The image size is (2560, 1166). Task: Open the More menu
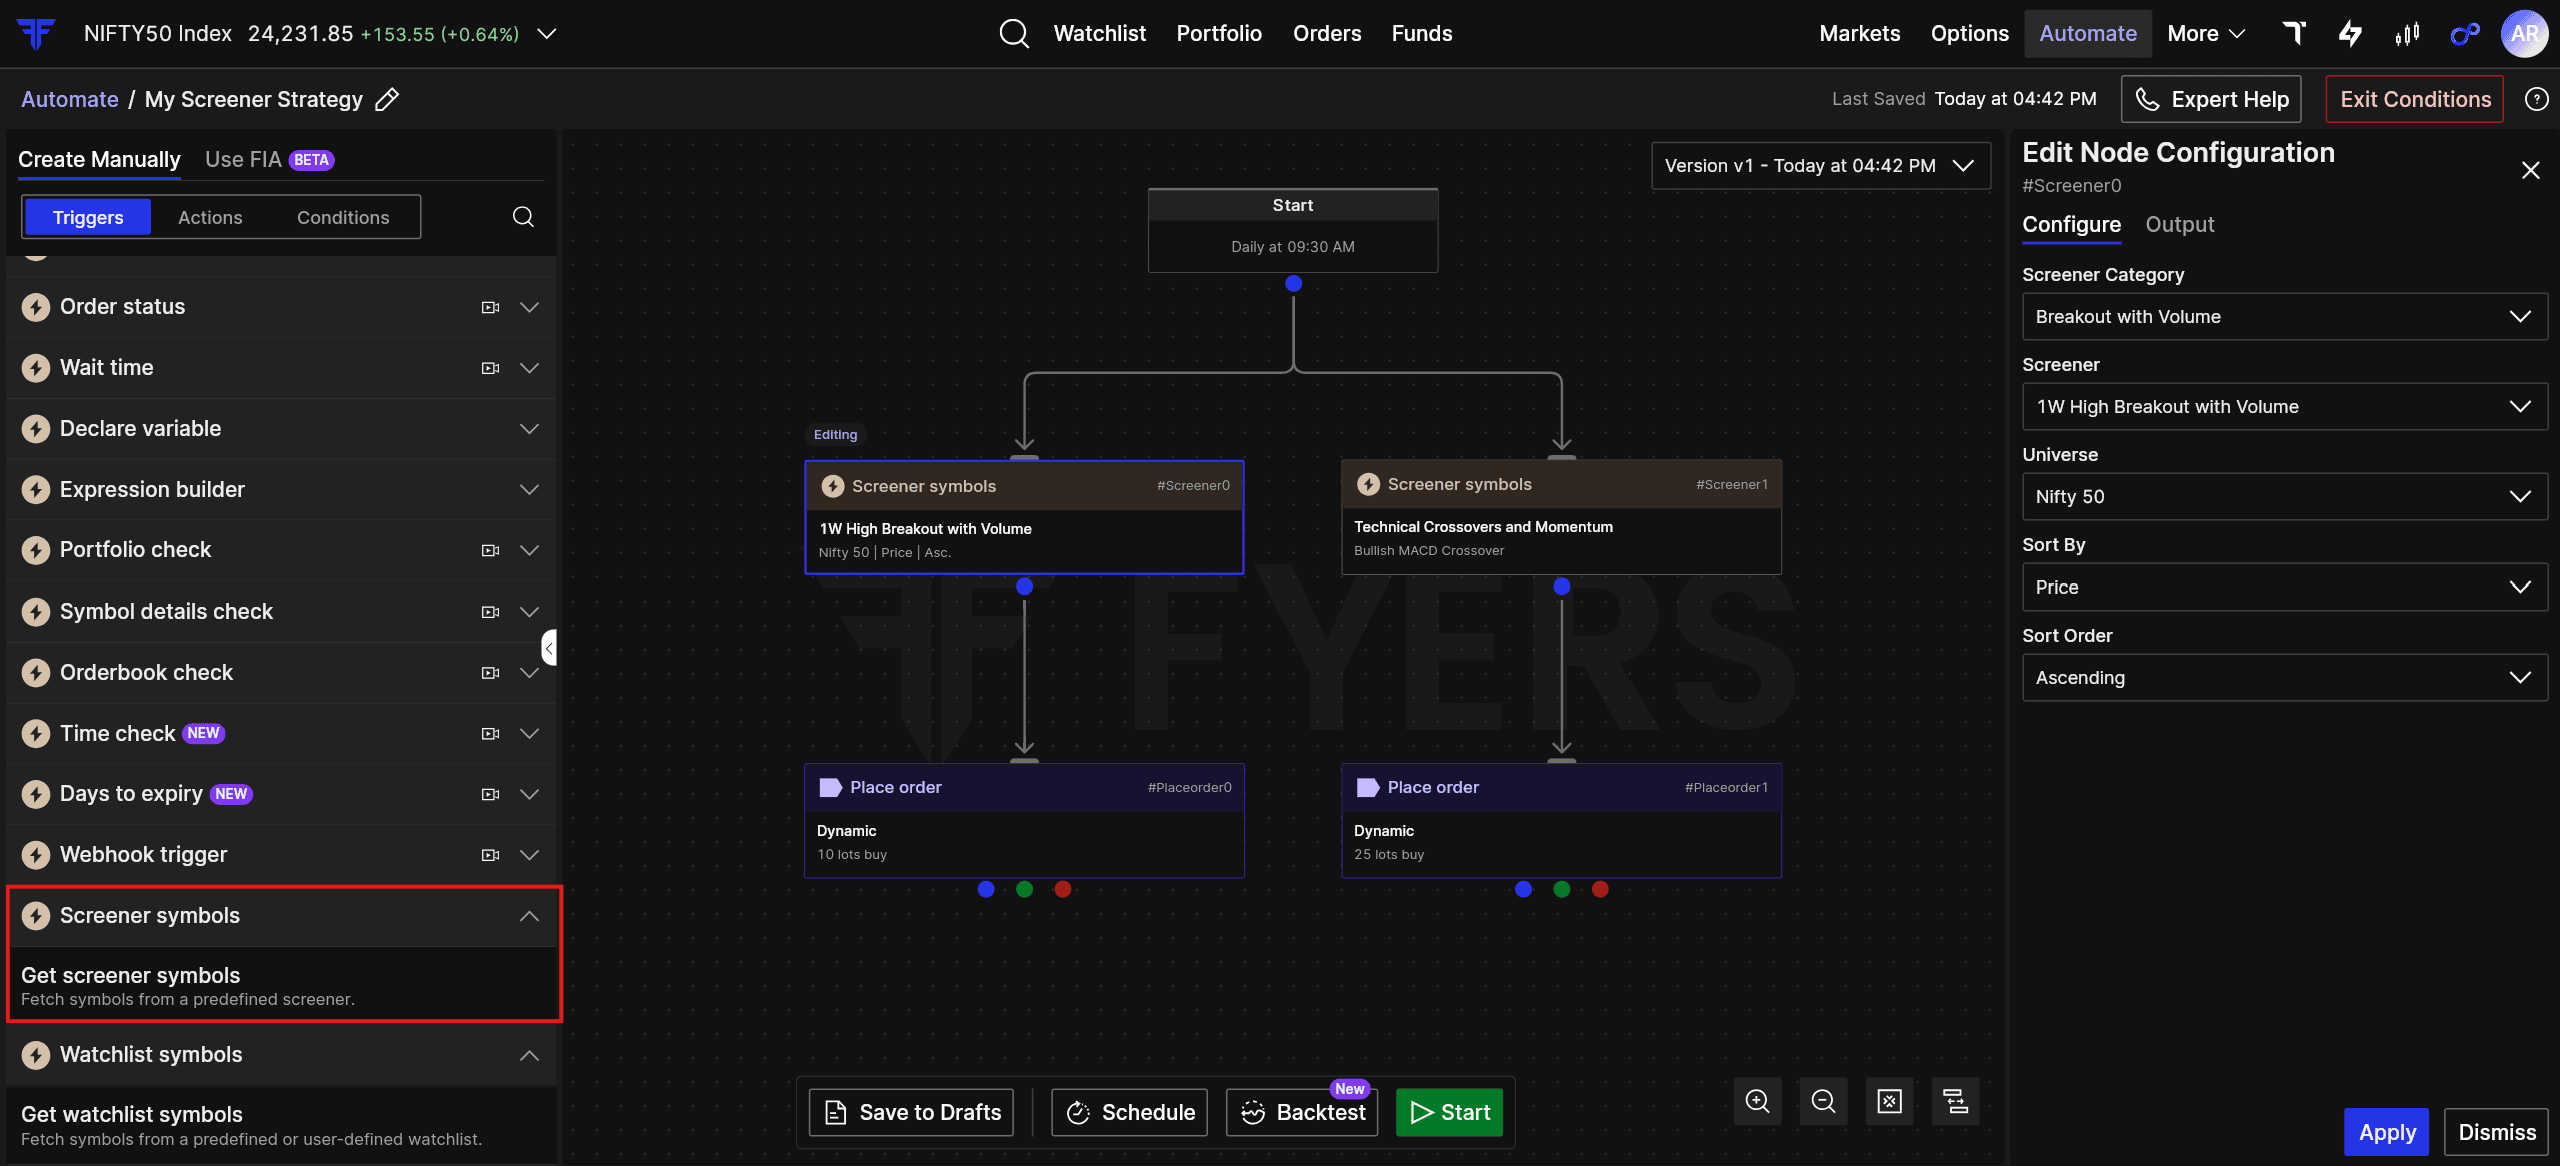[2206, 34]
